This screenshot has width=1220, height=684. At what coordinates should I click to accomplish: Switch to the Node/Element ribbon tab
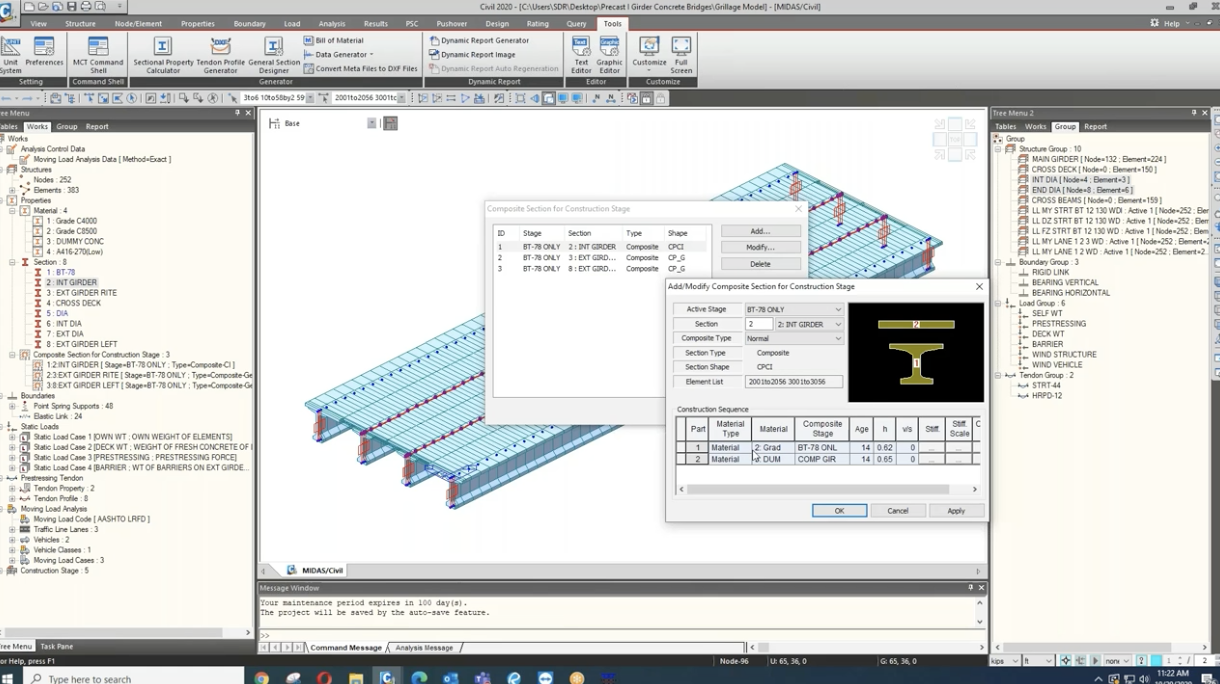tap(138, 24)
